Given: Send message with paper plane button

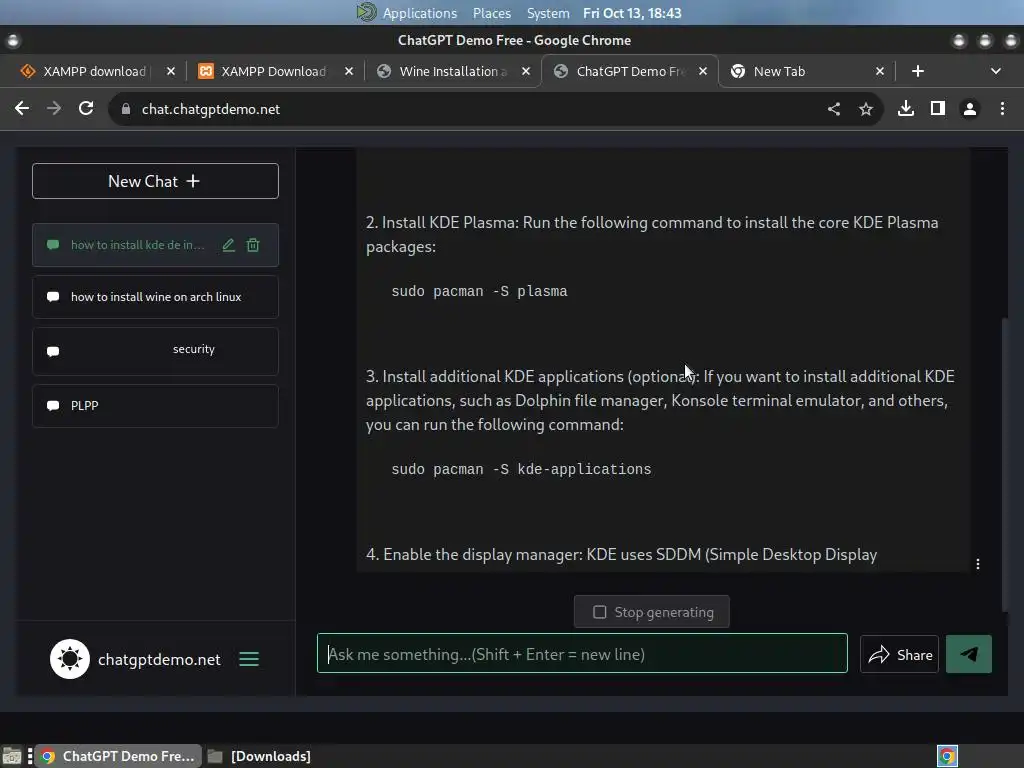Looking at the screenshot, I should click(969, 654).
